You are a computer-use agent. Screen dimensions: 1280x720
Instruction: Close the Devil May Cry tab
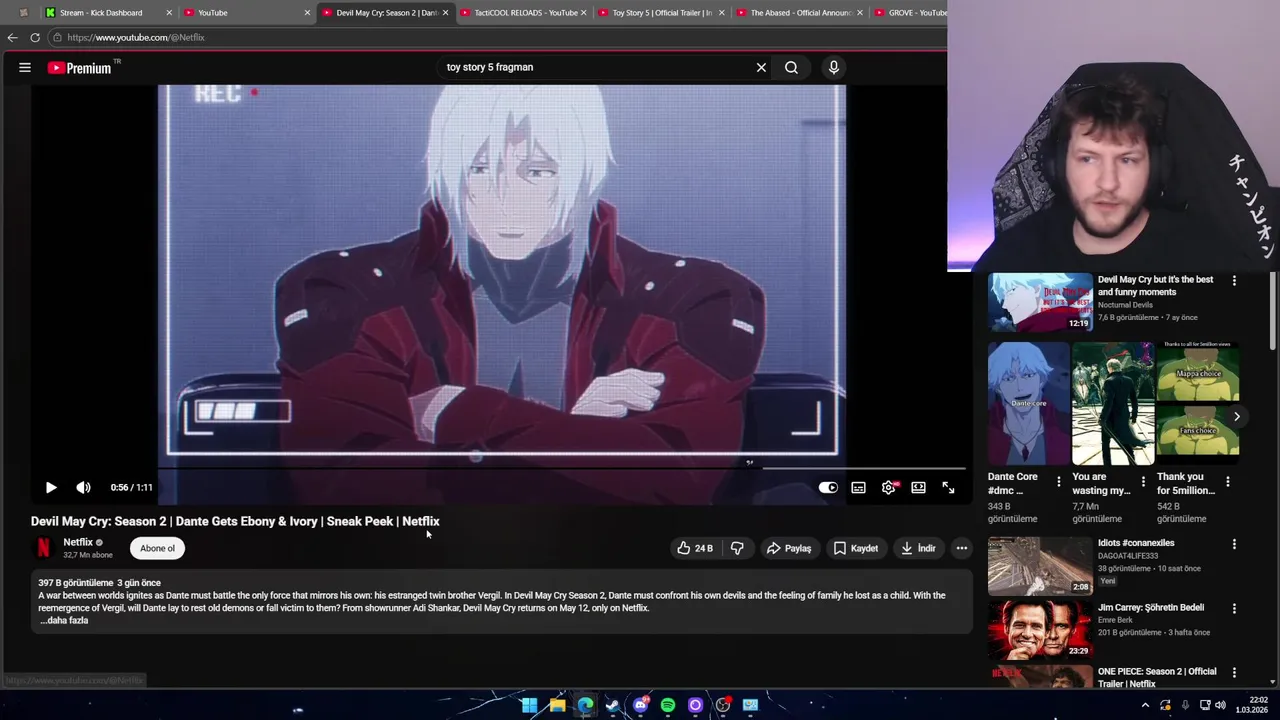445,13
